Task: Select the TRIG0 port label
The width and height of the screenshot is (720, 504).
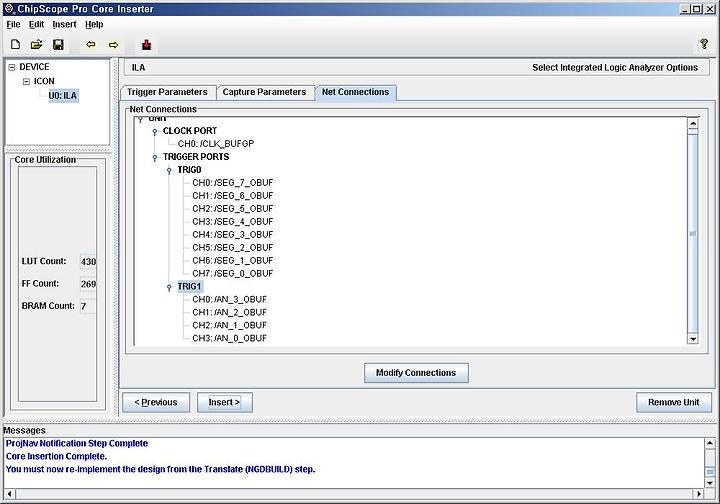Action: [x=189, y=170]
